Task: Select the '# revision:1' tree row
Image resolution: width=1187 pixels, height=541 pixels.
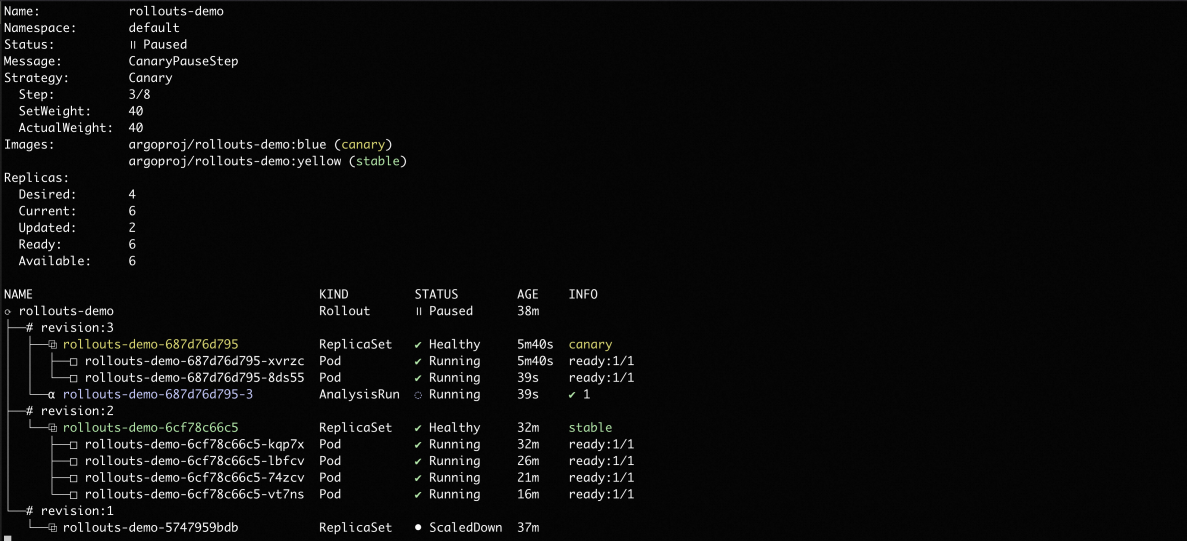Action: [x=68, y=511]
